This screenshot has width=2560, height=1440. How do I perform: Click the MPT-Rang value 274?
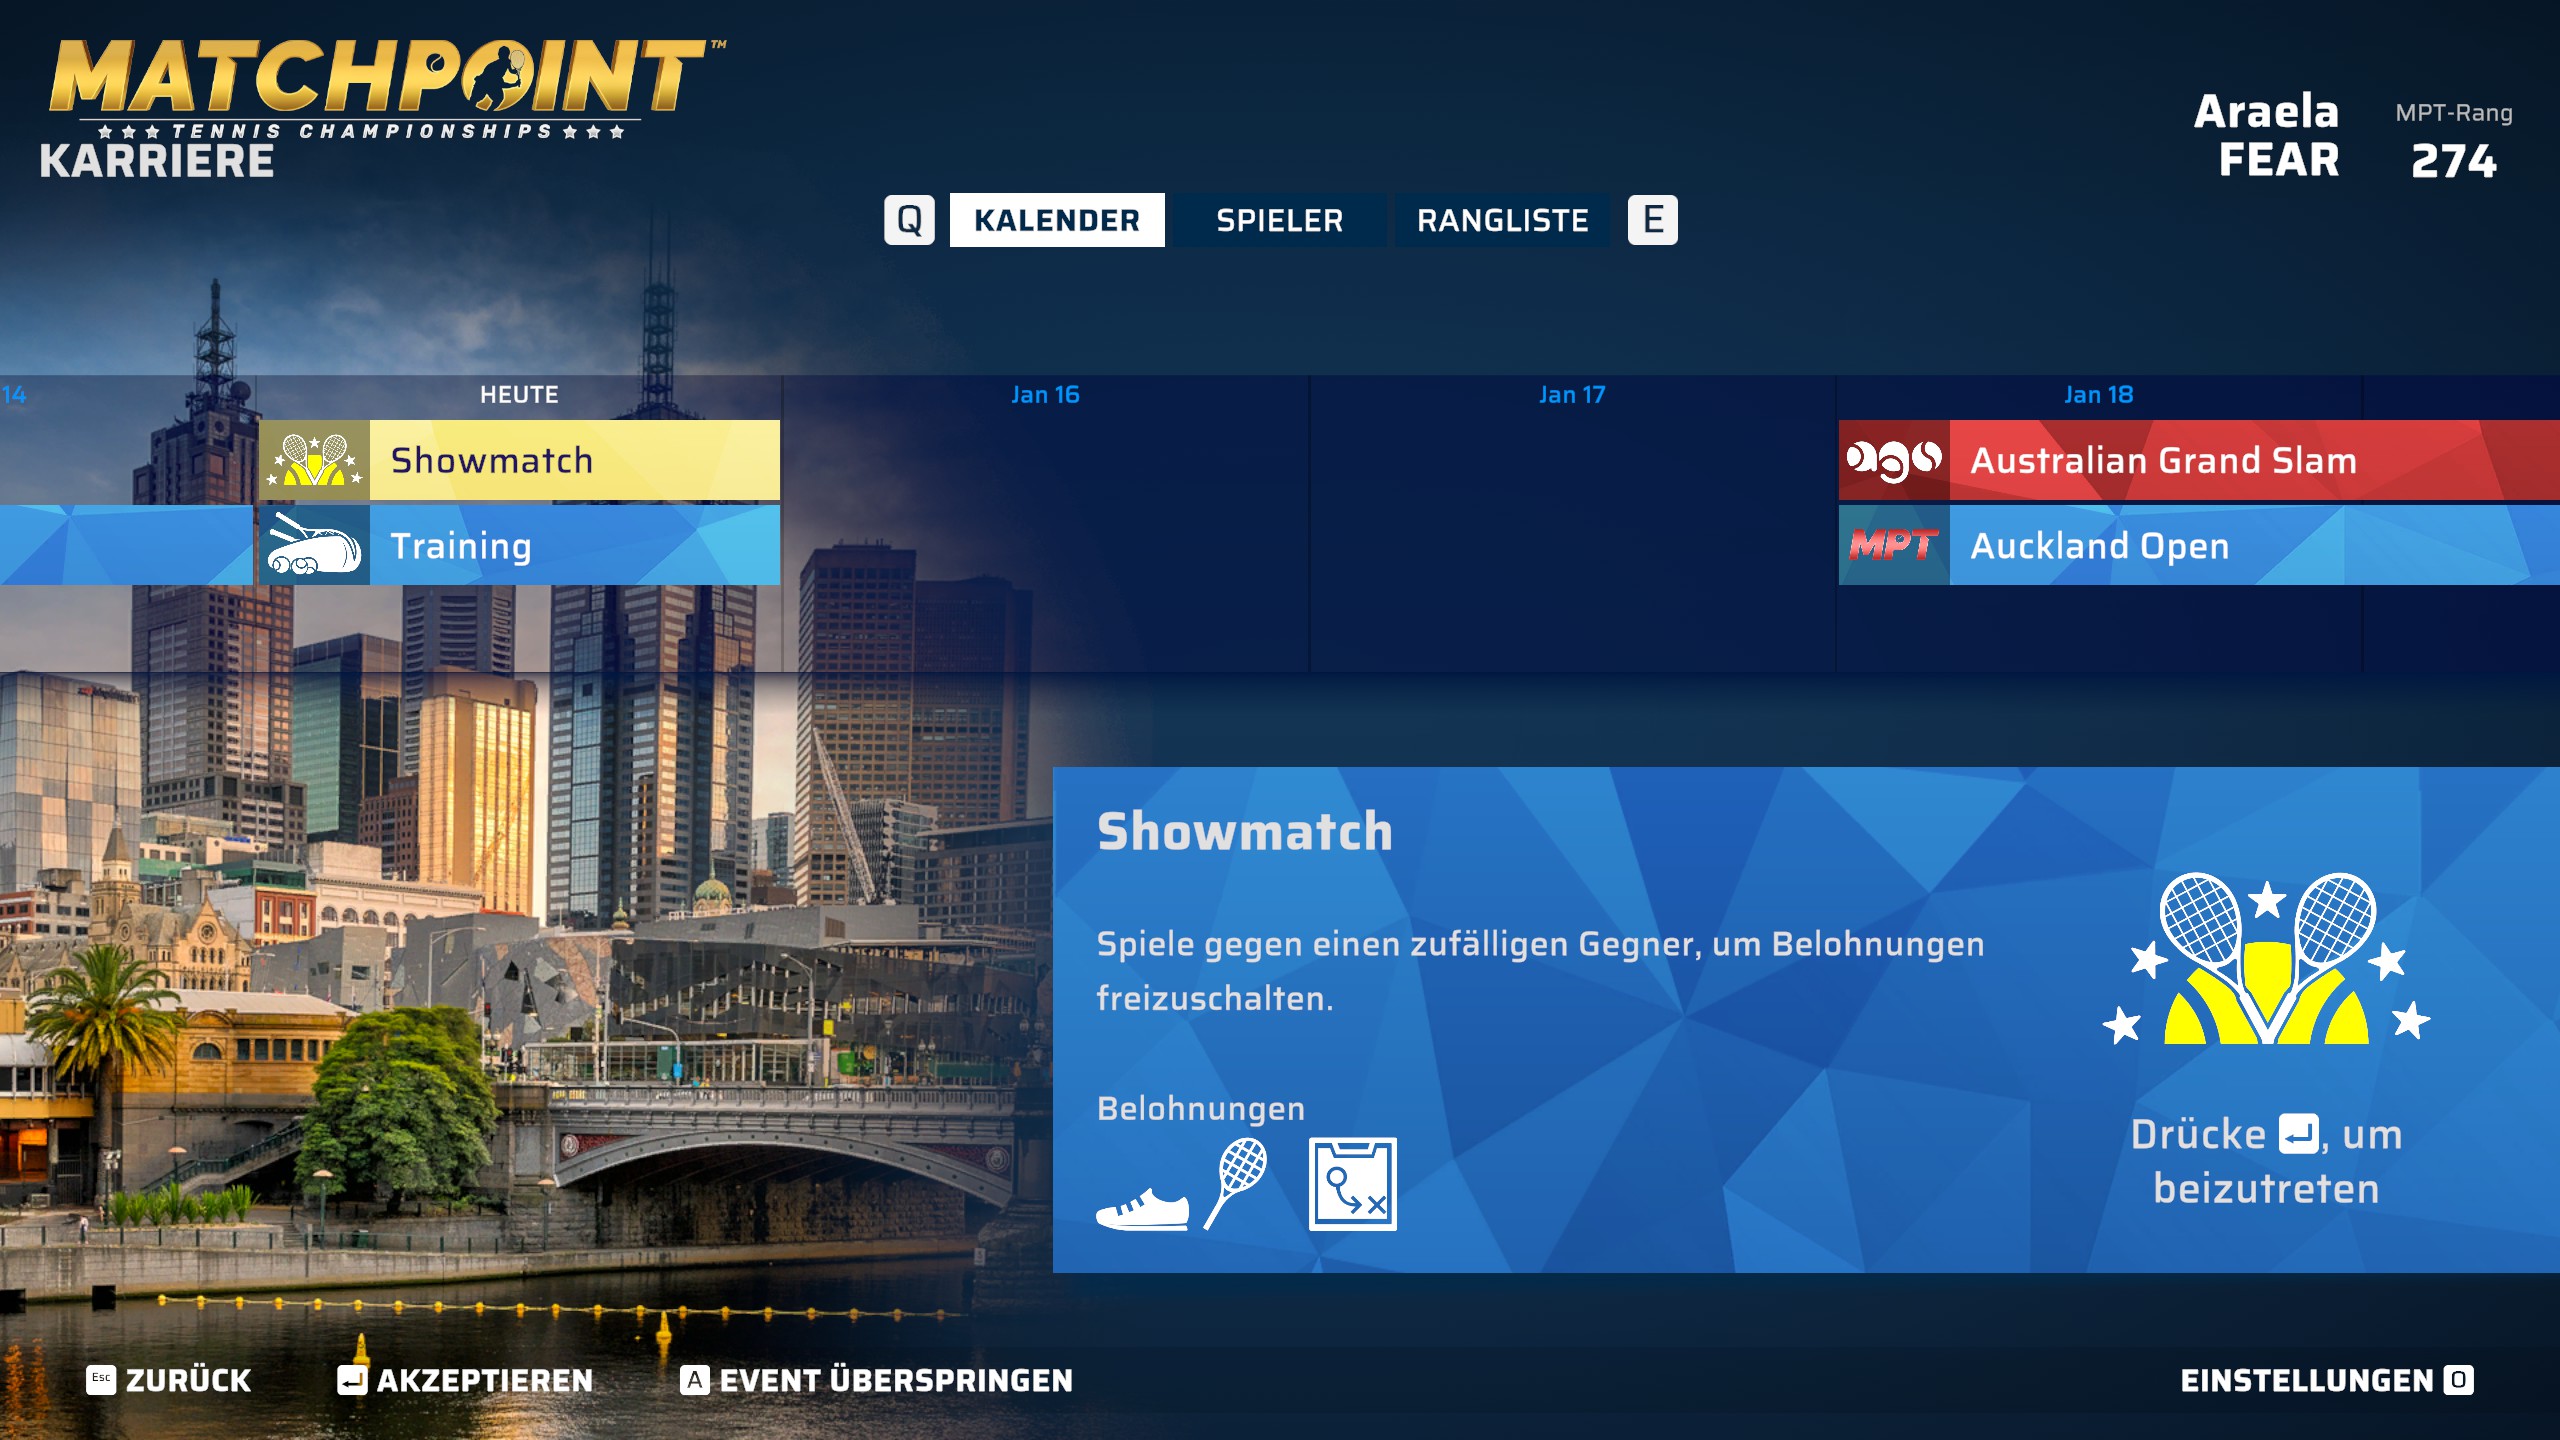[x=2454, y=161]
